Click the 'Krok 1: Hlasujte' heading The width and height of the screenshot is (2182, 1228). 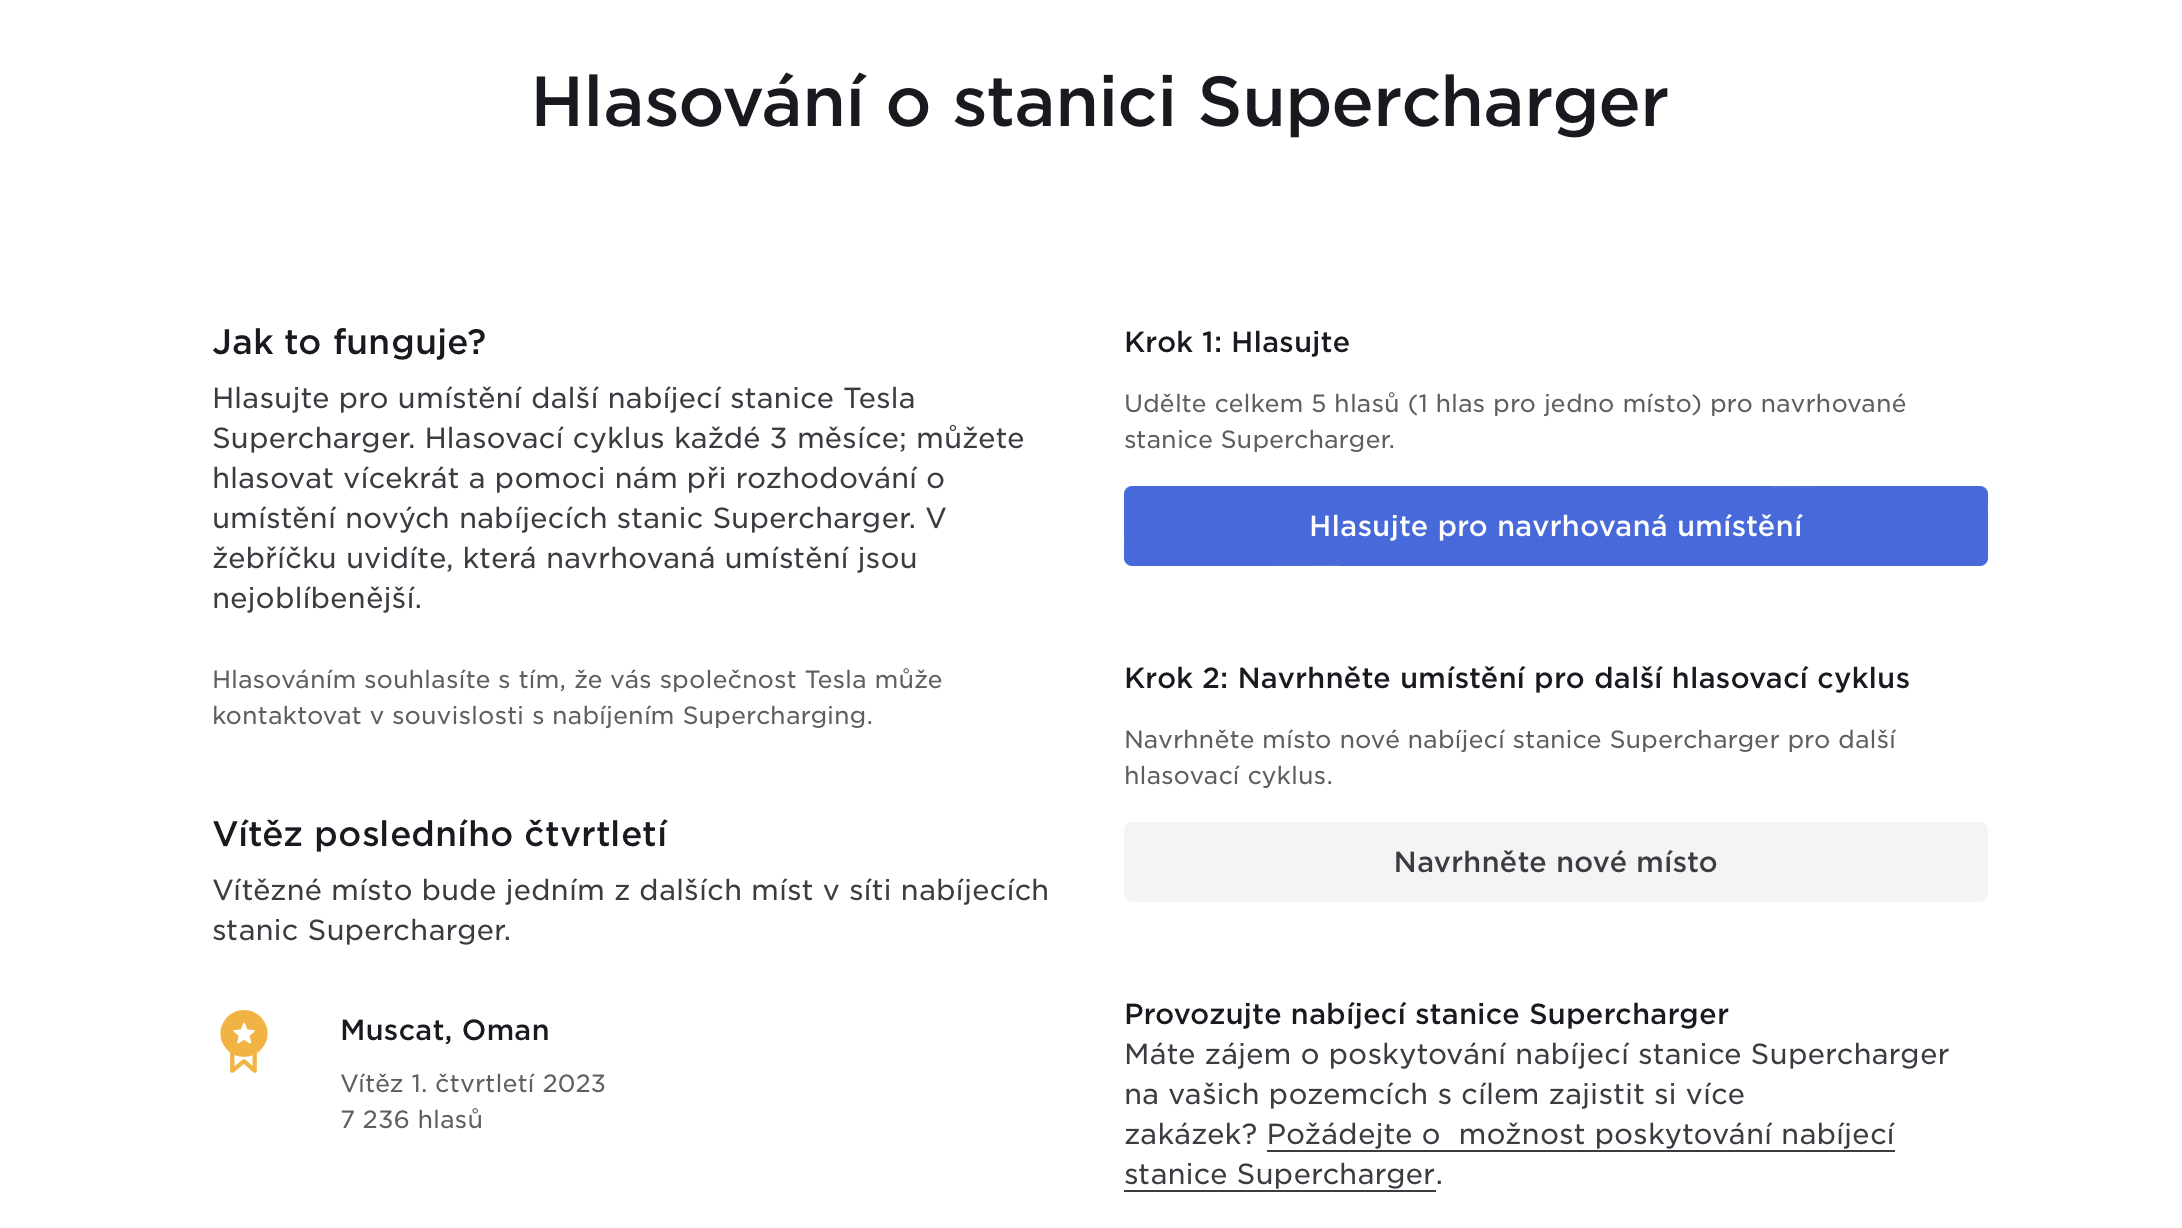1236,342
